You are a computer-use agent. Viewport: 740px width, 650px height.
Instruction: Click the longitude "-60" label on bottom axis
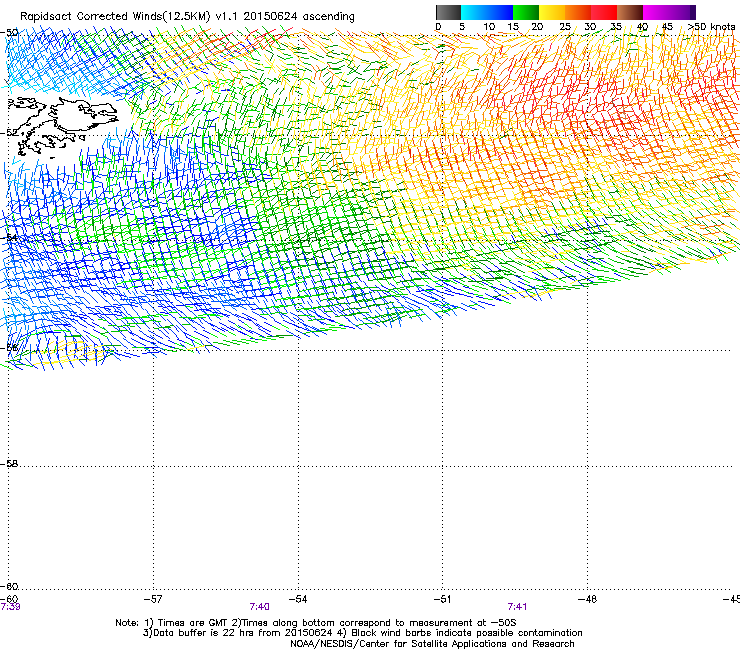tap(9, 599)
